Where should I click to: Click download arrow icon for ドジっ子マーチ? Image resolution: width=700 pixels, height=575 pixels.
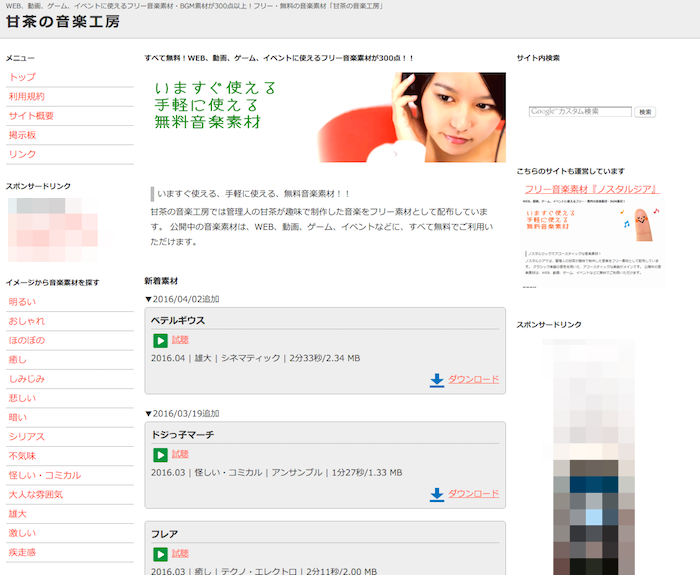coord(437,494)
